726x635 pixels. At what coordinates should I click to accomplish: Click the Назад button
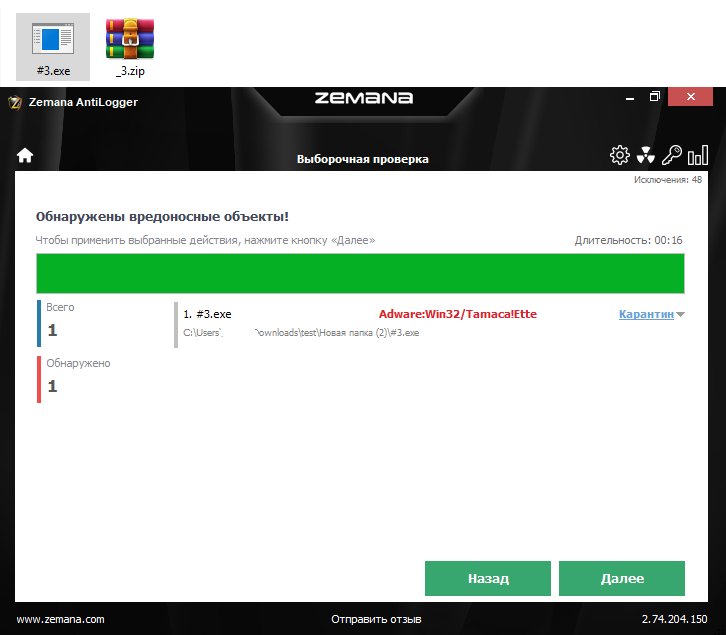(x=488, y=578)
